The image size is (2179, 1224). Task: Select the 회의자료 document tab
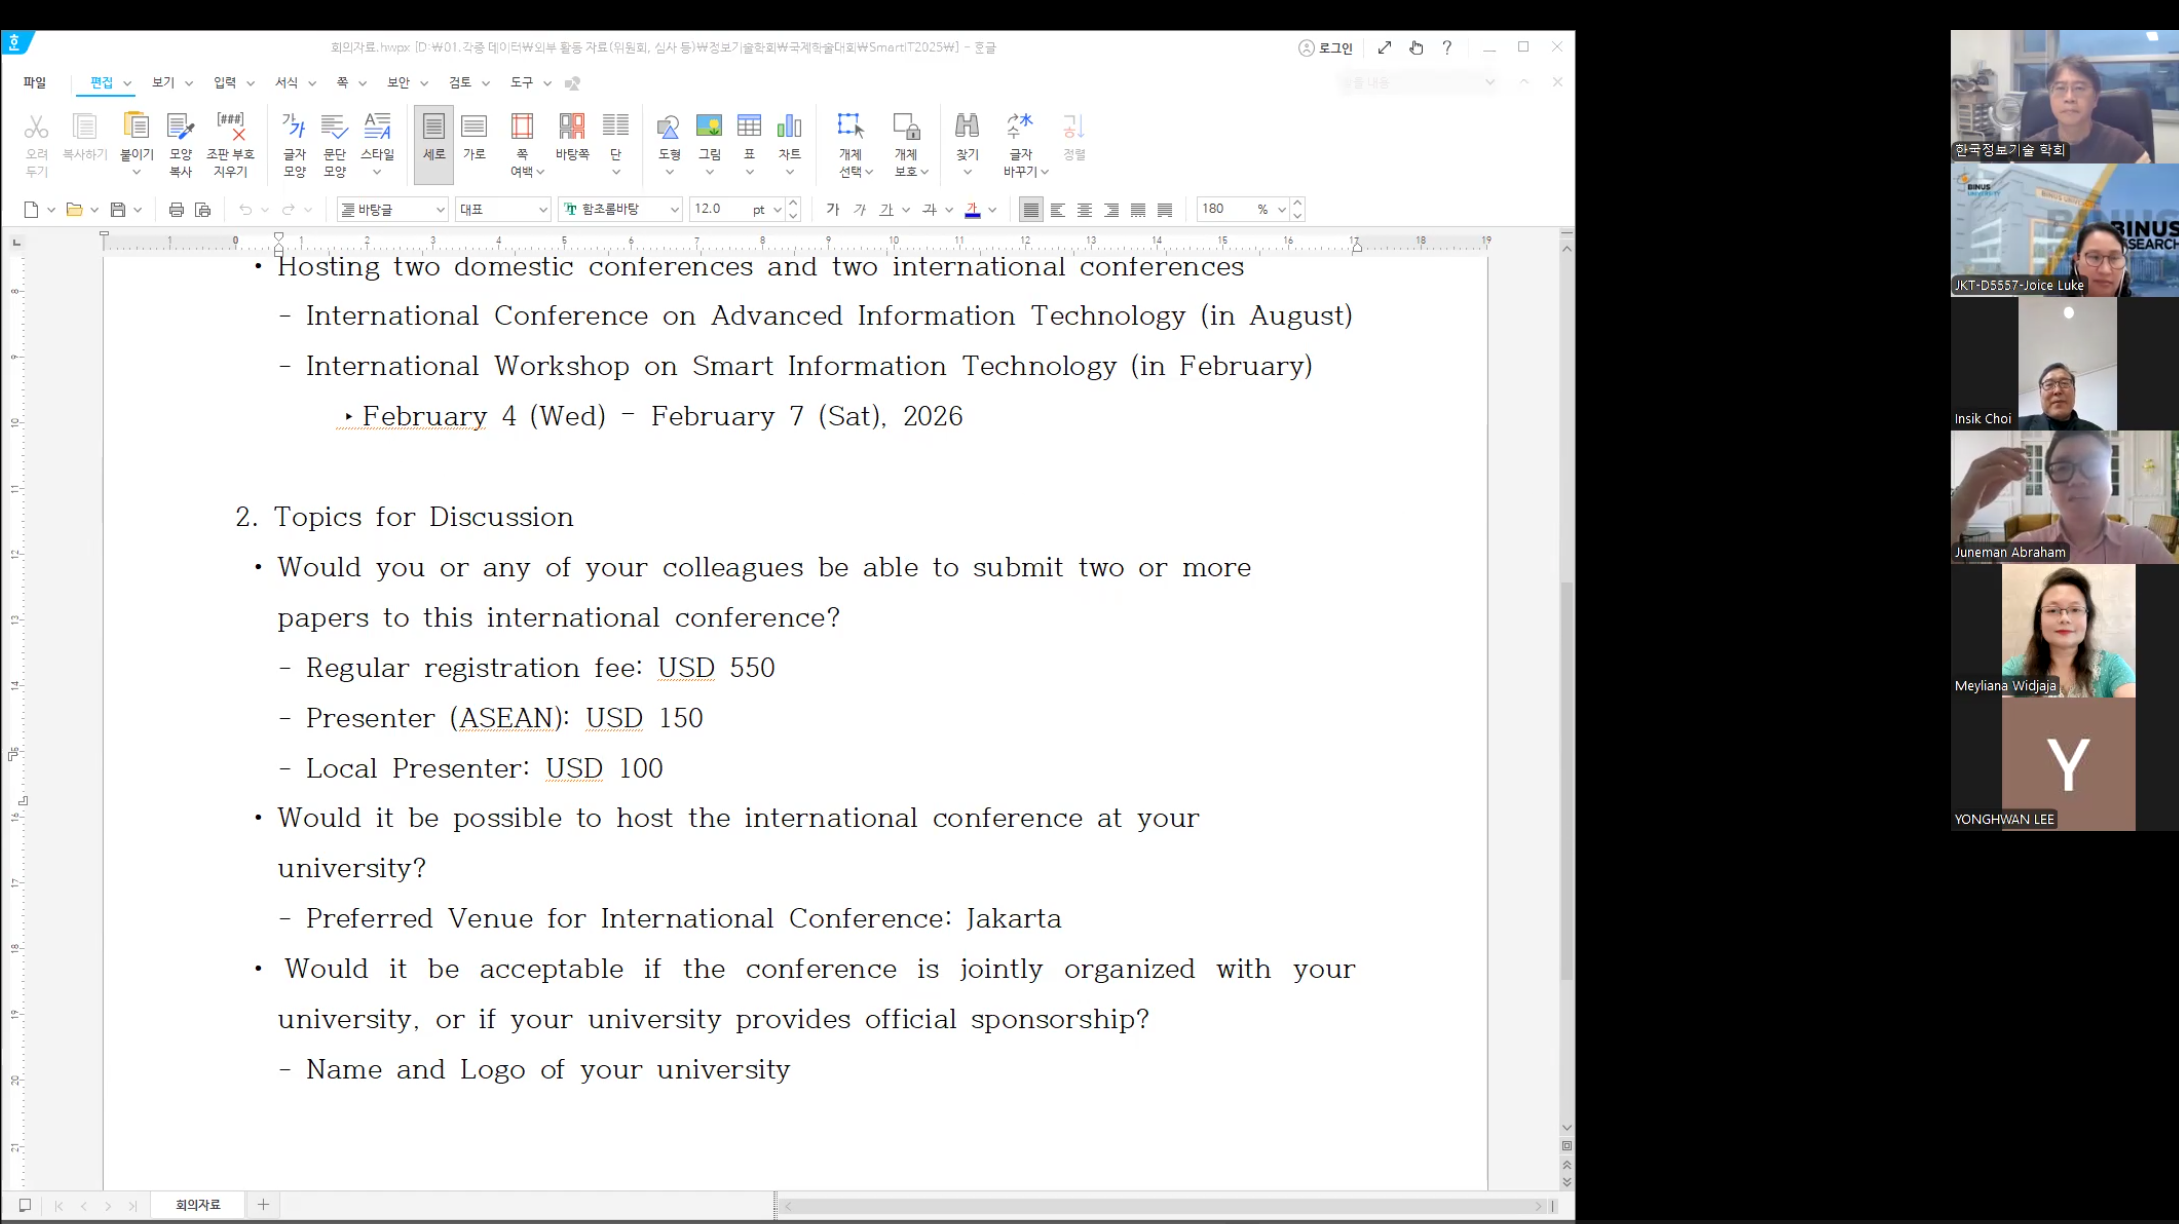click(197, 1205)
